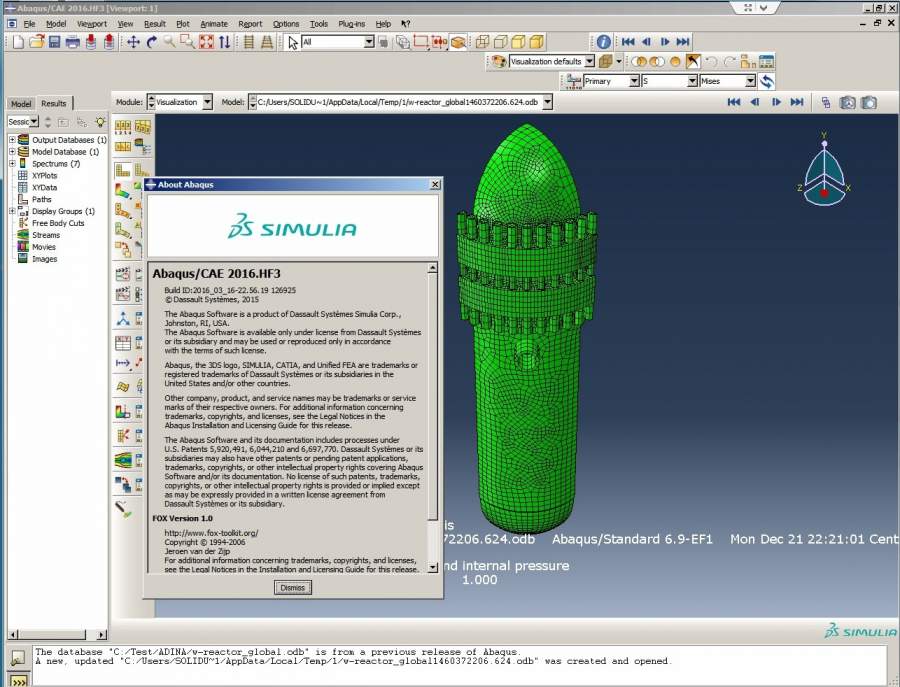Click the Print icon in toolbar
The width and height of the screenshot is (900, 687).
pyautogui.click(x=73, y=42)
